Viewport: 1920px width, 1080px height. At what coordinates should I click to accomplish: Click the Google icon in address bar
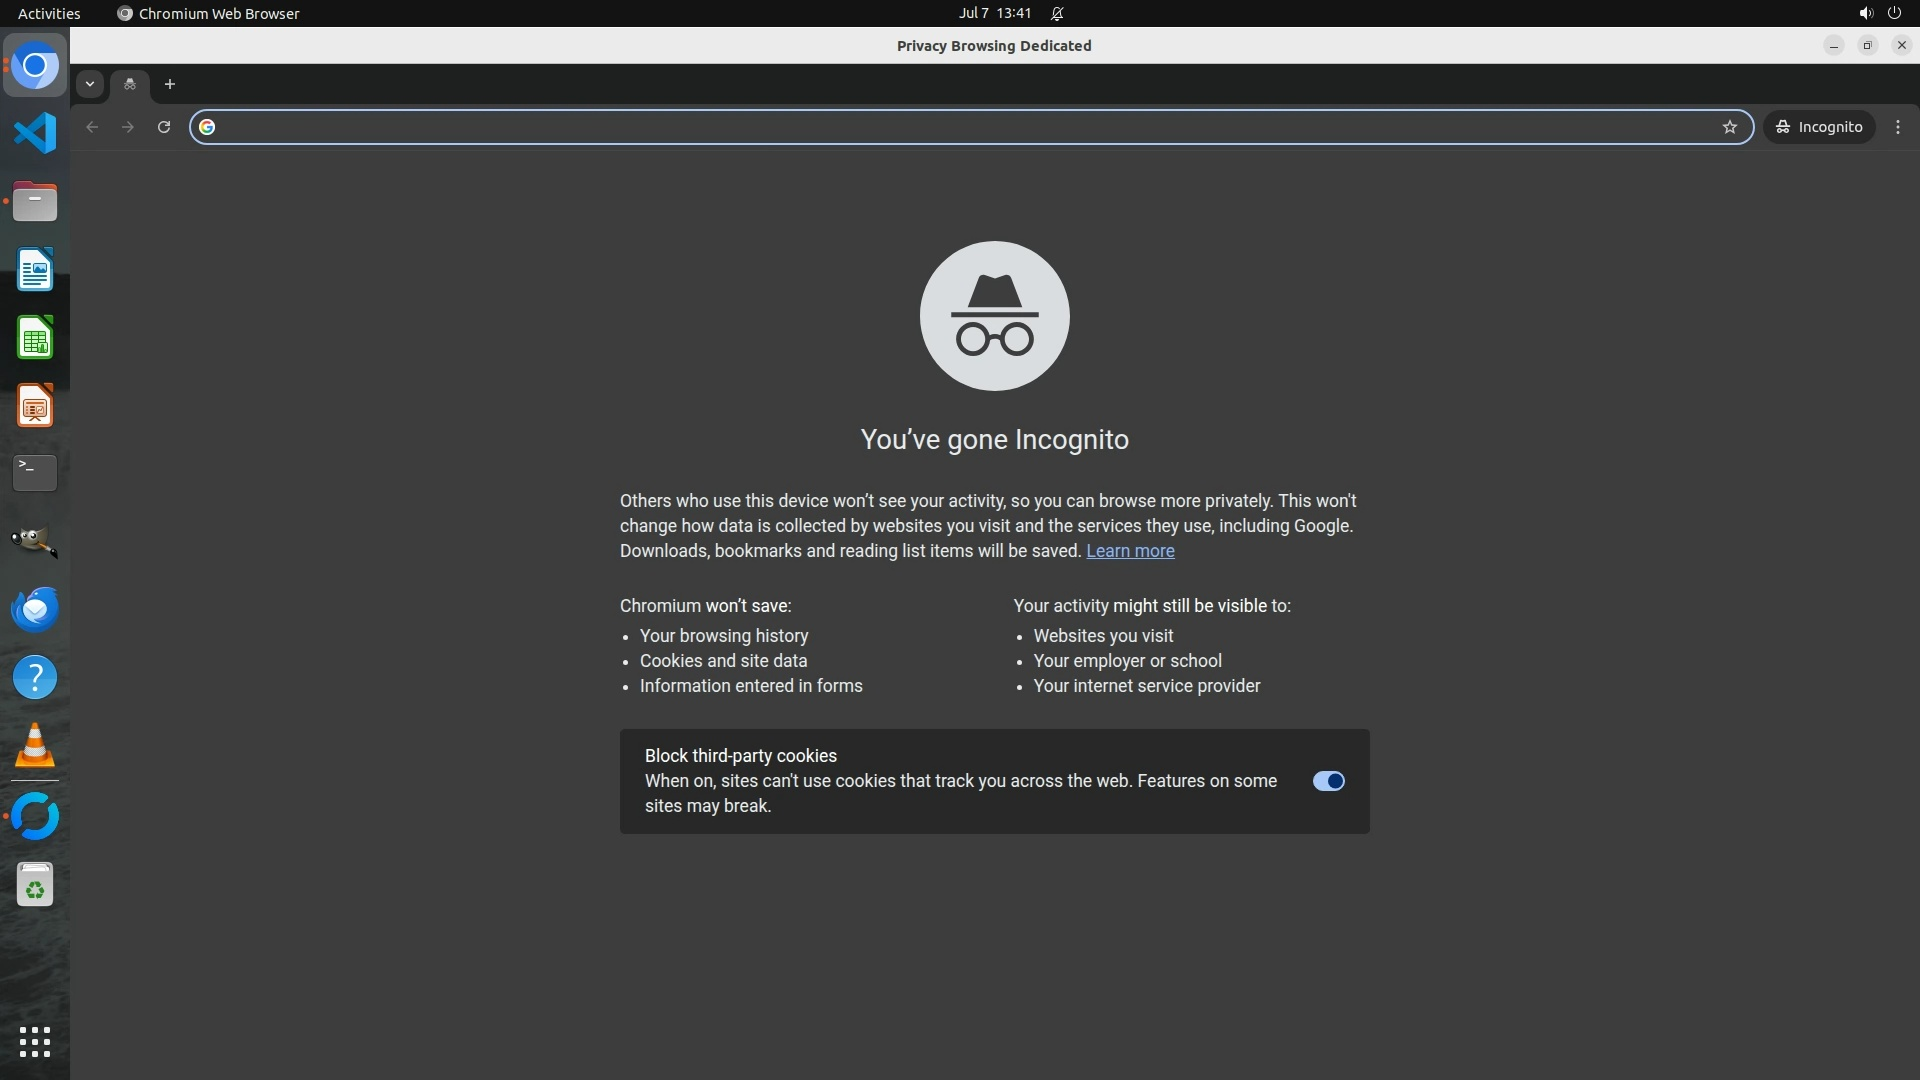207,127
